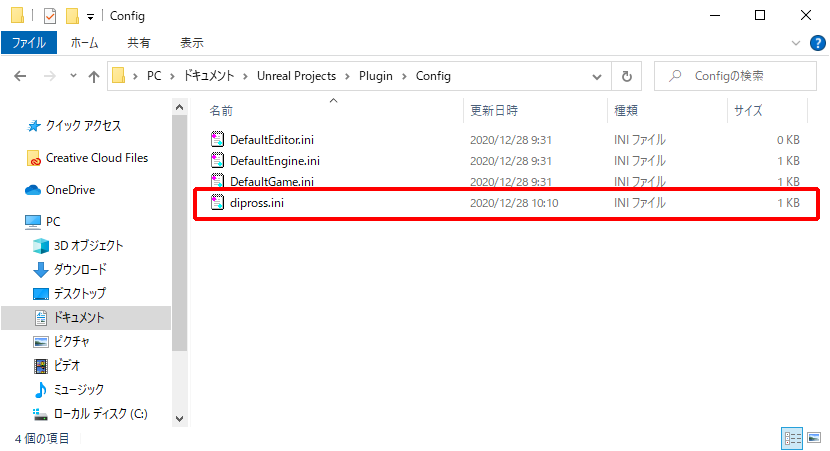This screenshot has height=451, width=830.
Task: Click the DefaultEditor.ini file icon
Action: point(217,140)
